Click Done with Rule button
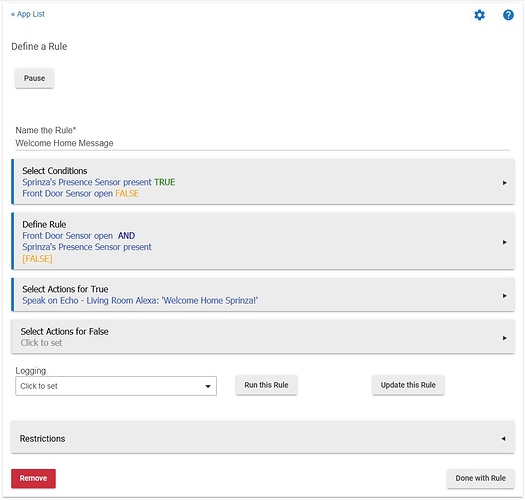The width and height of the screenshot is (525, 500). click(x=480, y=478)
